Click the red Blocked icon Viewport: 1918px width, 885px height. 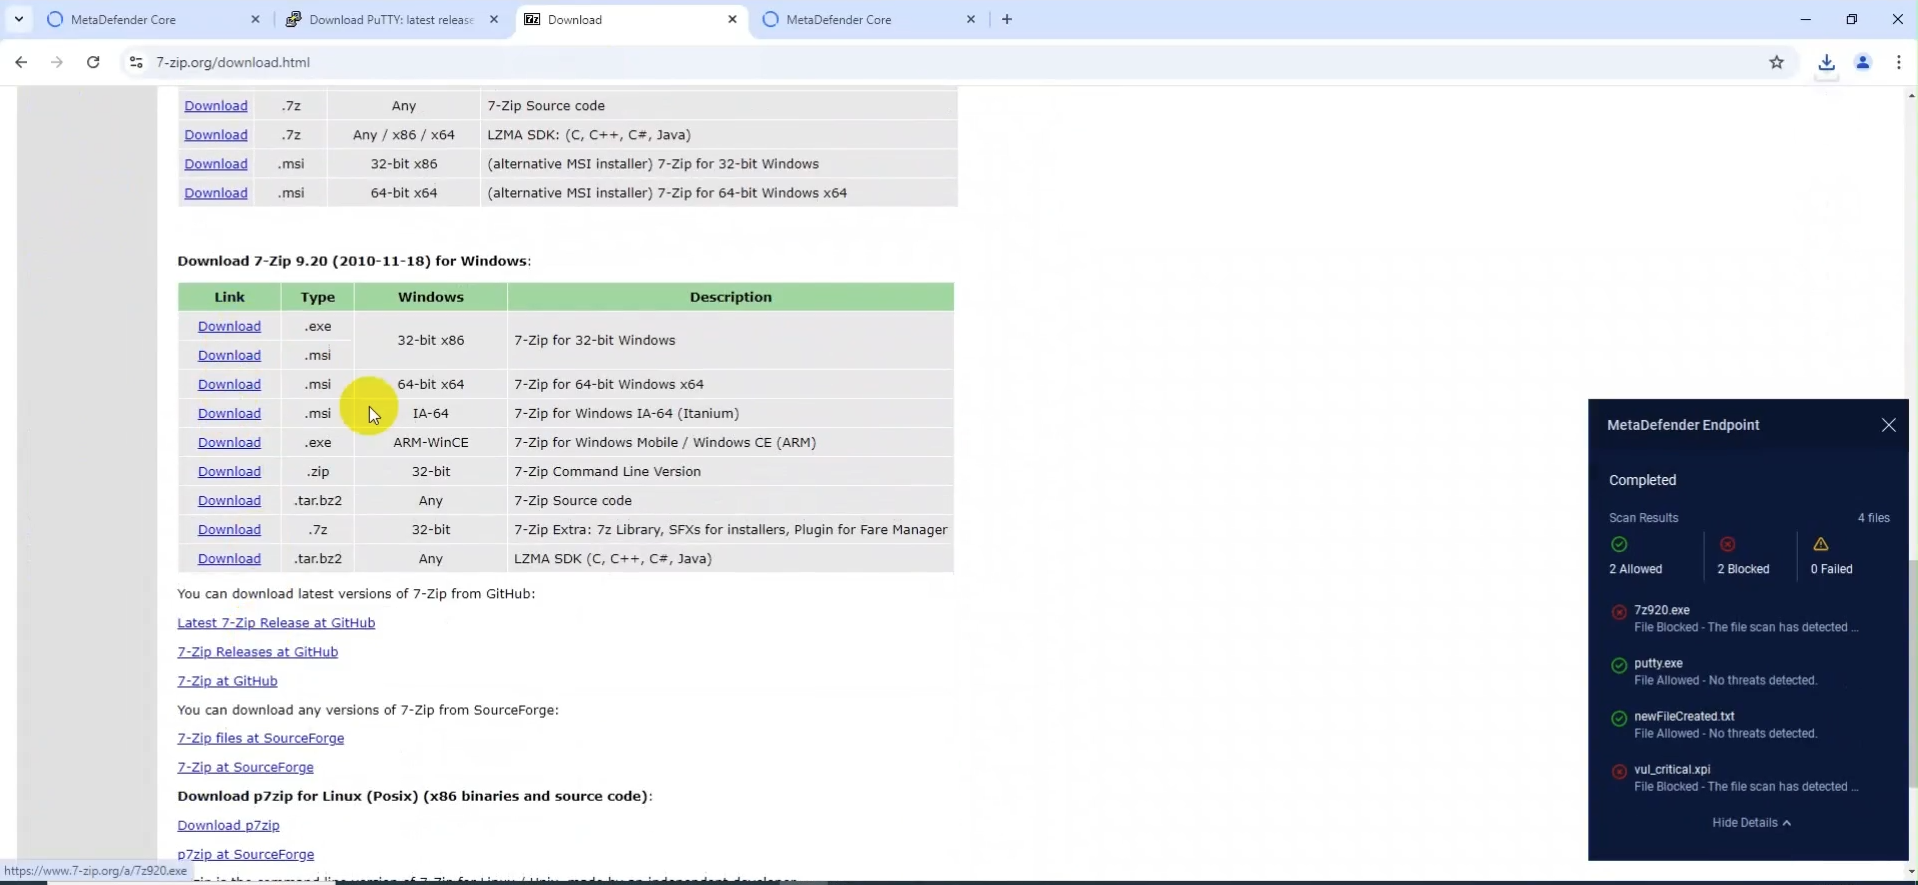click(x=1727, y=544)
